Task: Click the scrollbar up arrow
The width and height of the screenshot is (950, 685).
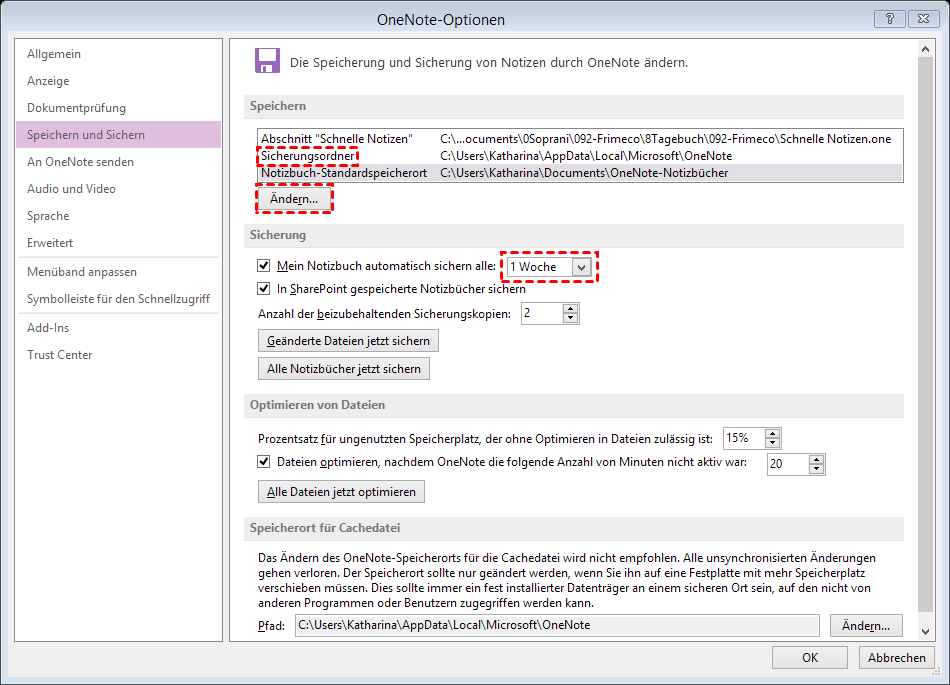Action: pos(925,49)
